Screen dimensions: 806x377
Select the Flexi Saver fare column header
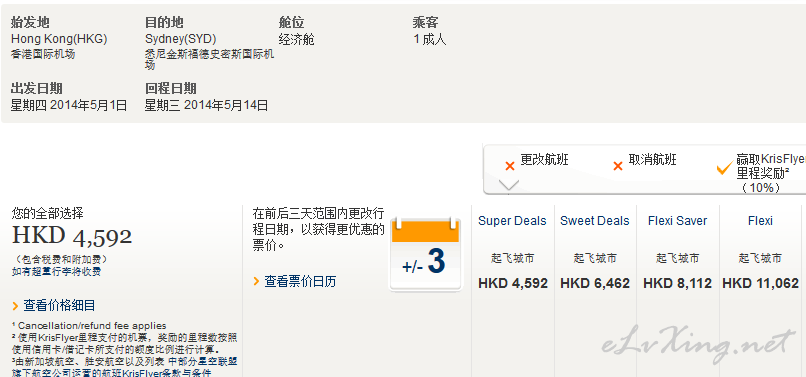tap(677, 221)
